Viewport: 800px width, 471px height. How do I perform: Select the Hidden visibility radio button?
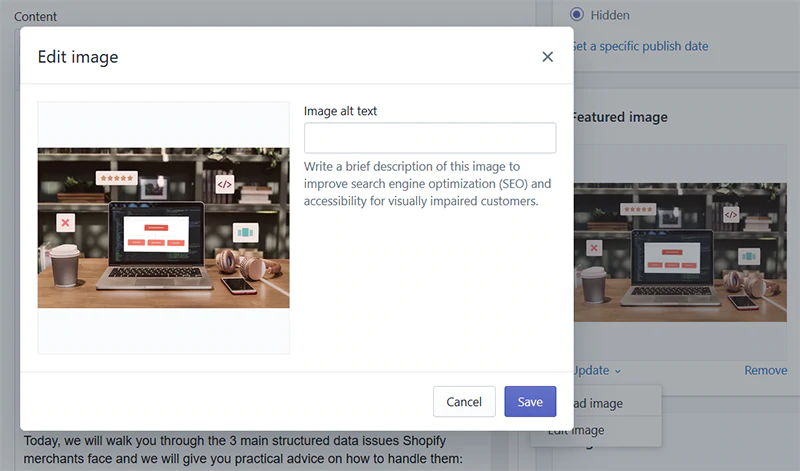pyautogui.click(x=577, y=14)
